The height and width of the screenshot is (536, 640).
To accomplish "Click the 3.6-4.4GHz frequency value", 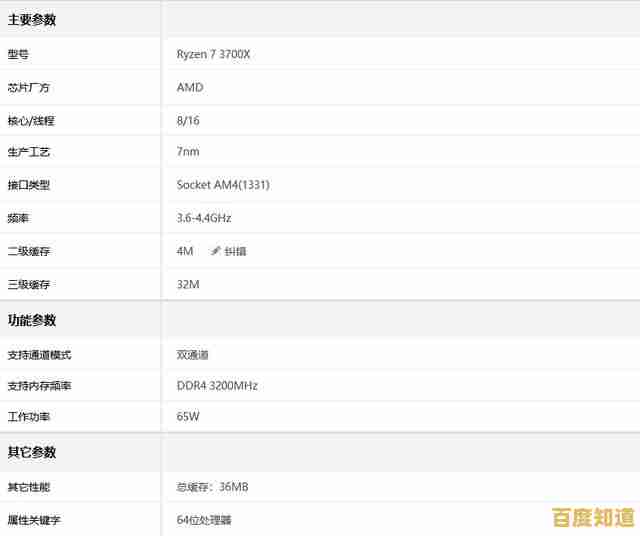I will tap(204, 218).
